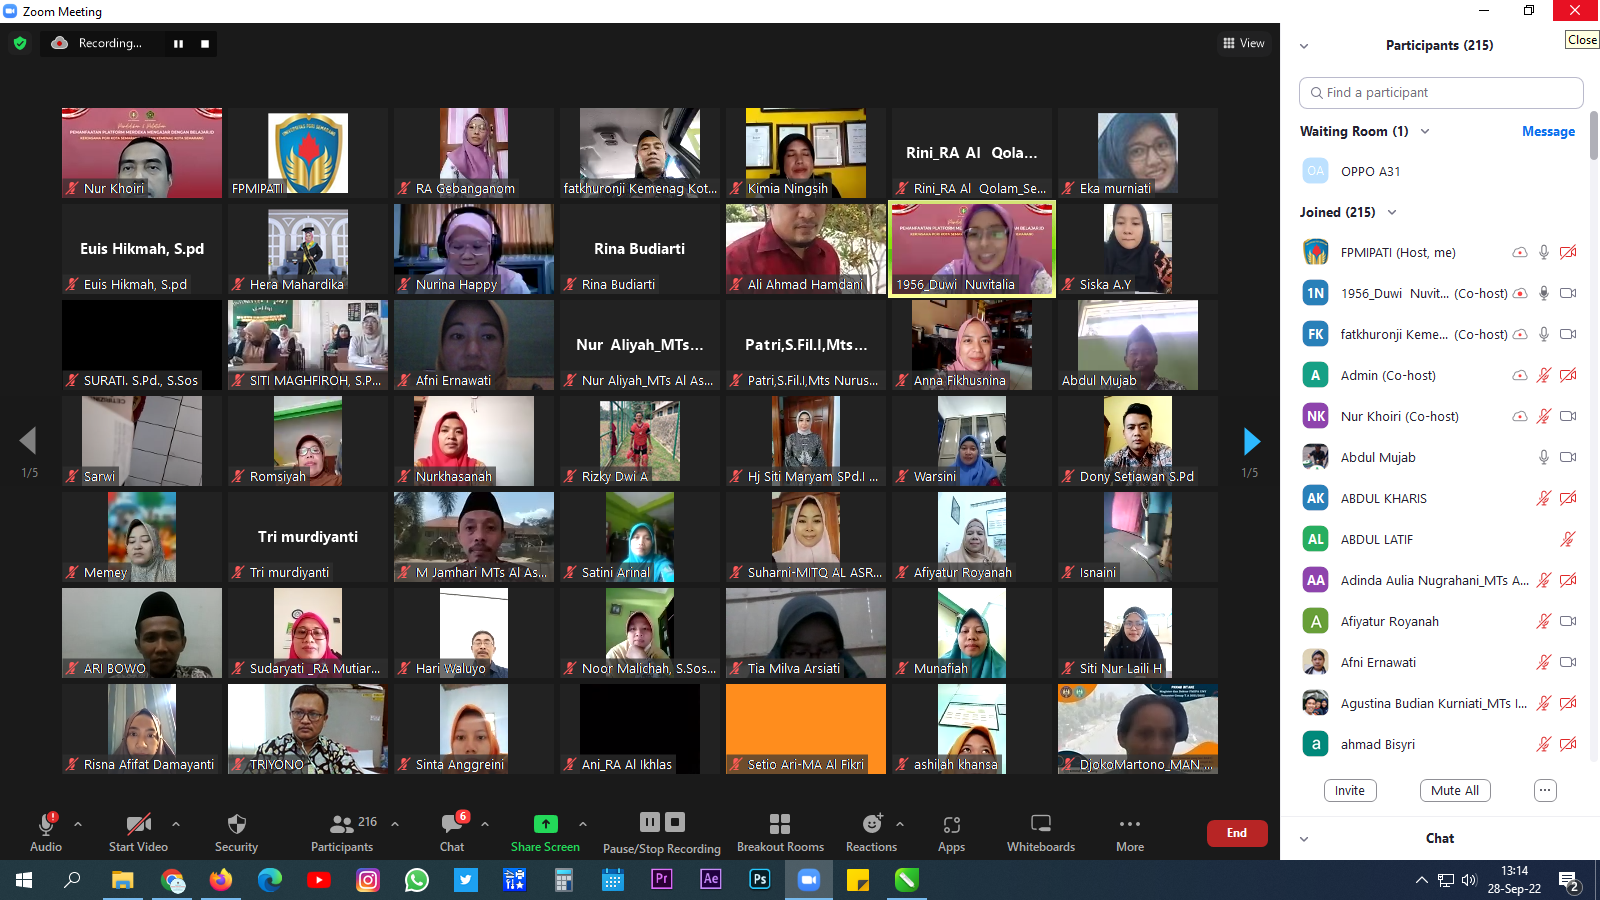Open the View layout menu
The width and height of the screenshot is (1600, 900).
pyautogui.click(x=1243, y=43)
